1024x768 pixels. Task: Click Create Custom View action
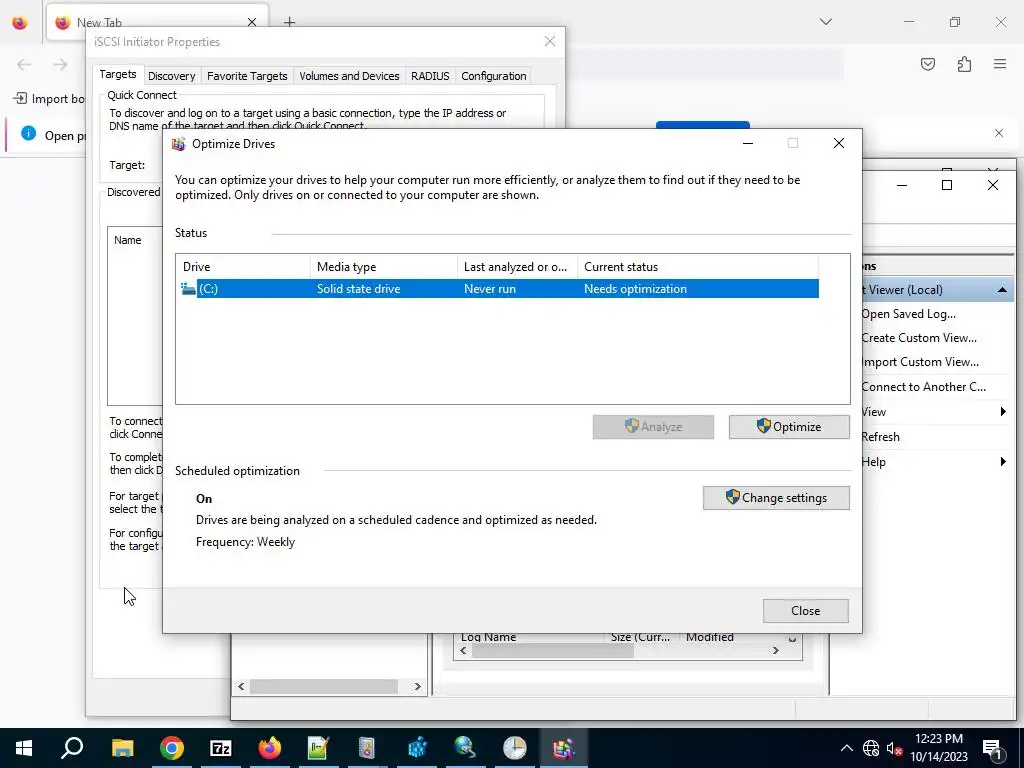pyautogui.click(x=919, y=338)
